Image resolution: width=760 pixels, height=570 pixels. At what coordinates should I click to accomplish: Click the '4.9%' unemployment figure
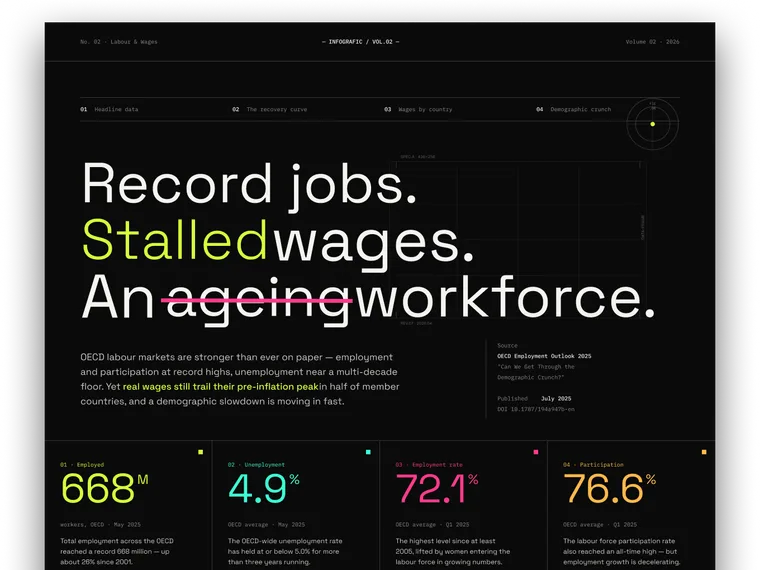pyautogui.click(x=264, y=488)
